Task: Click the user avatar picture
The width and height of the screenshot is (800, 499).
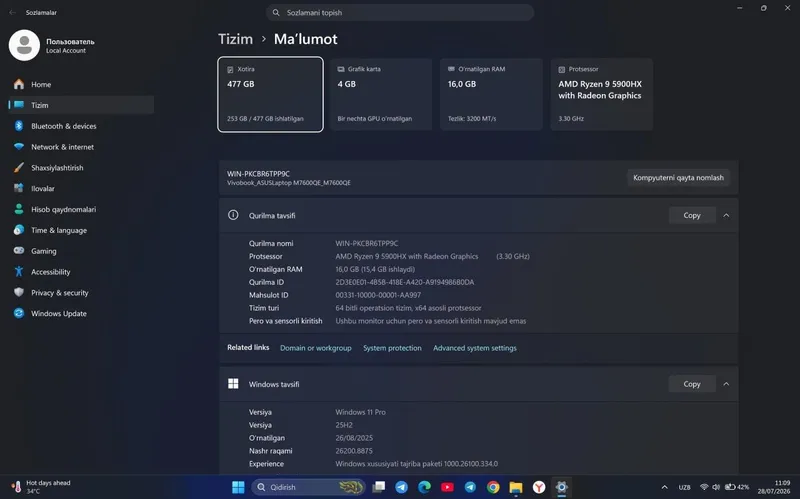Action: (24, 45)
